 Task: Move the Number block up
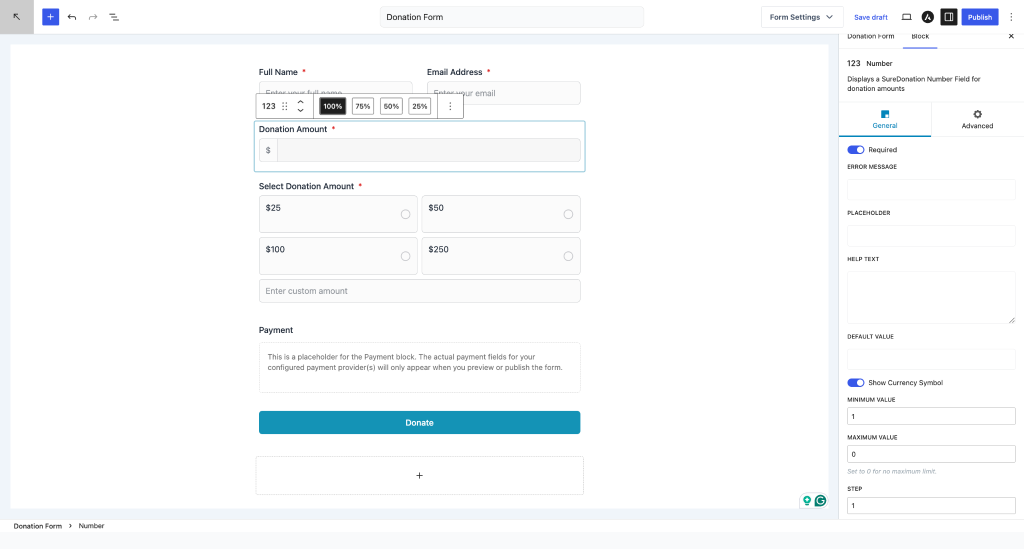tap(300, 102)
